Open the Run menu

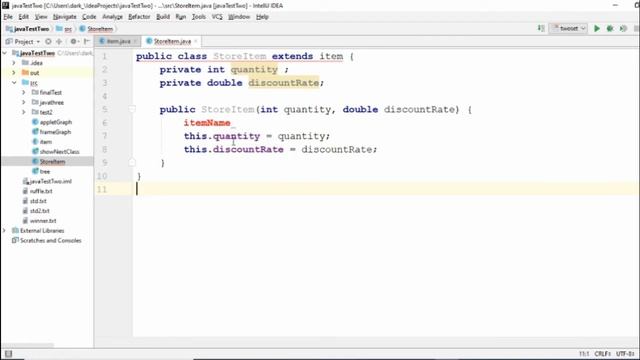(180, 17)
